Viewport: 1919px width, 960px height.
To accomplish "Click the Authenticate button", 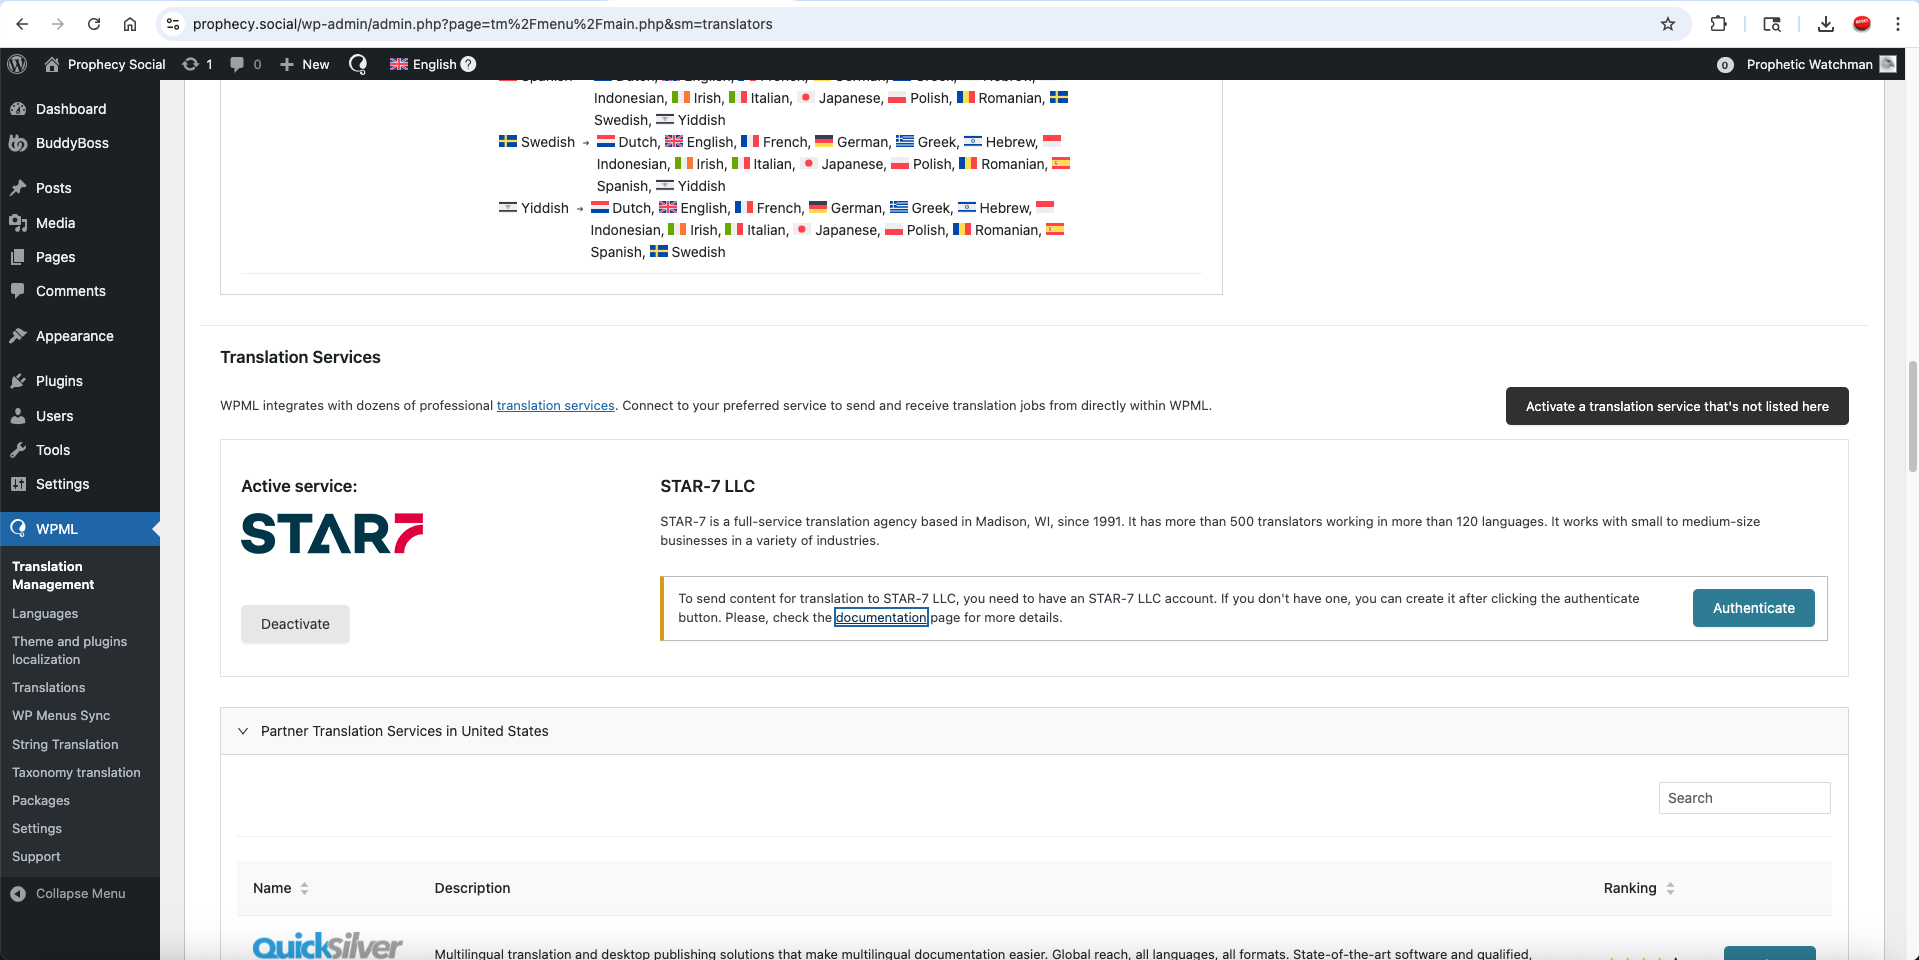I will tap(1754, 608).
